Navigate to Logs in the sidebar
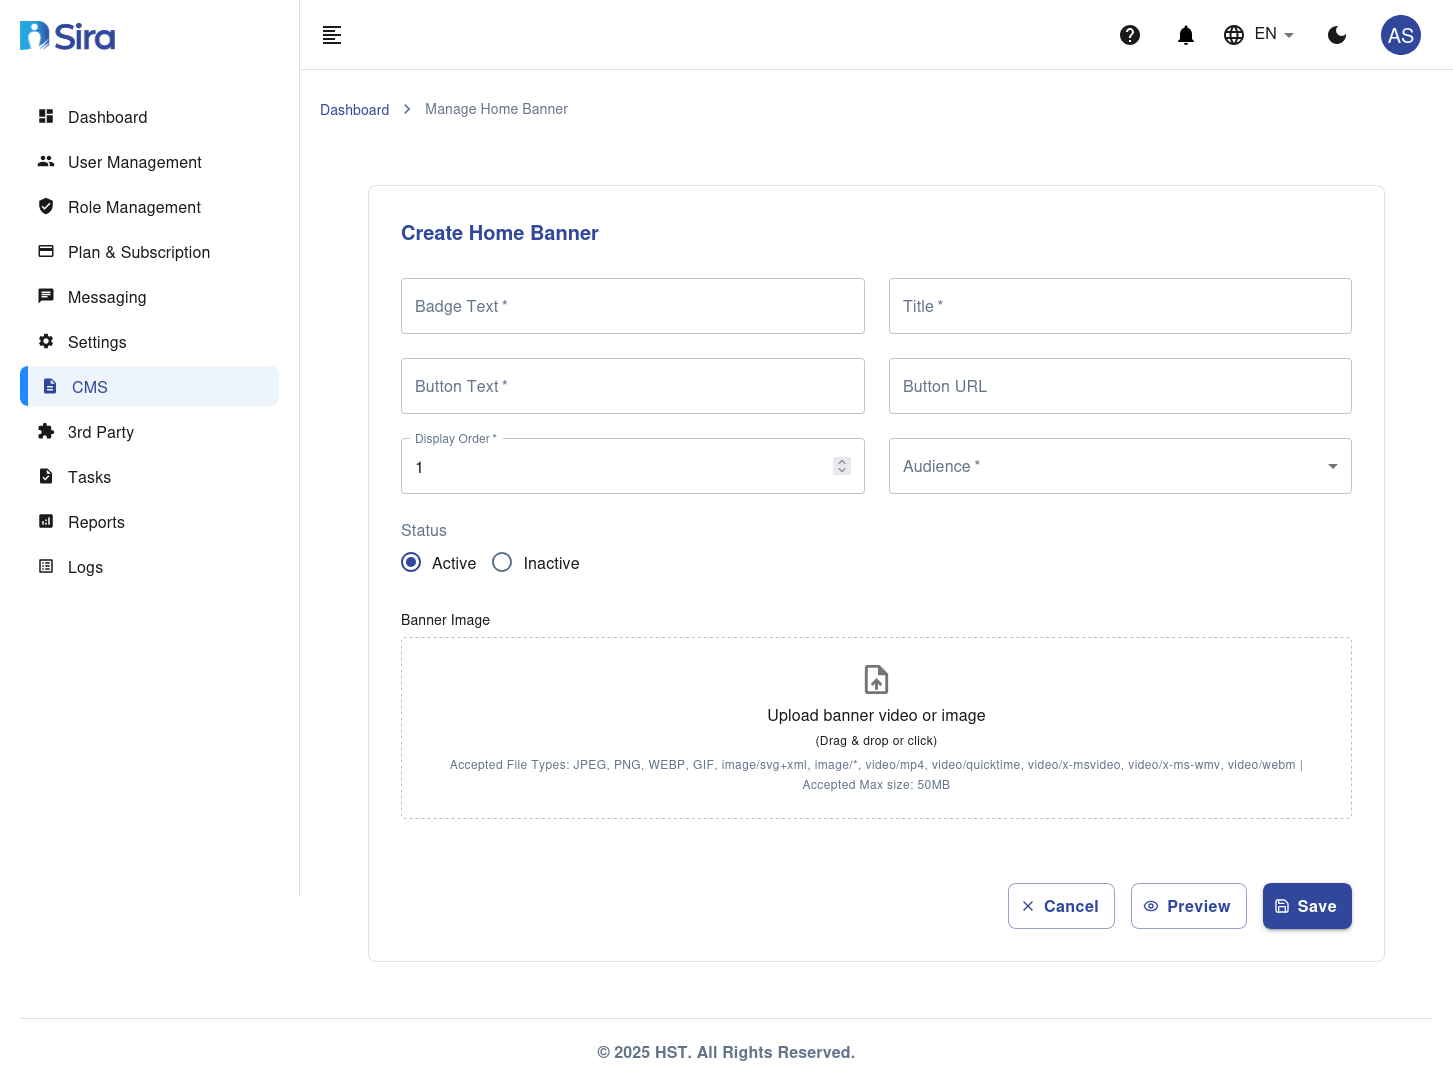 (46, 566)
